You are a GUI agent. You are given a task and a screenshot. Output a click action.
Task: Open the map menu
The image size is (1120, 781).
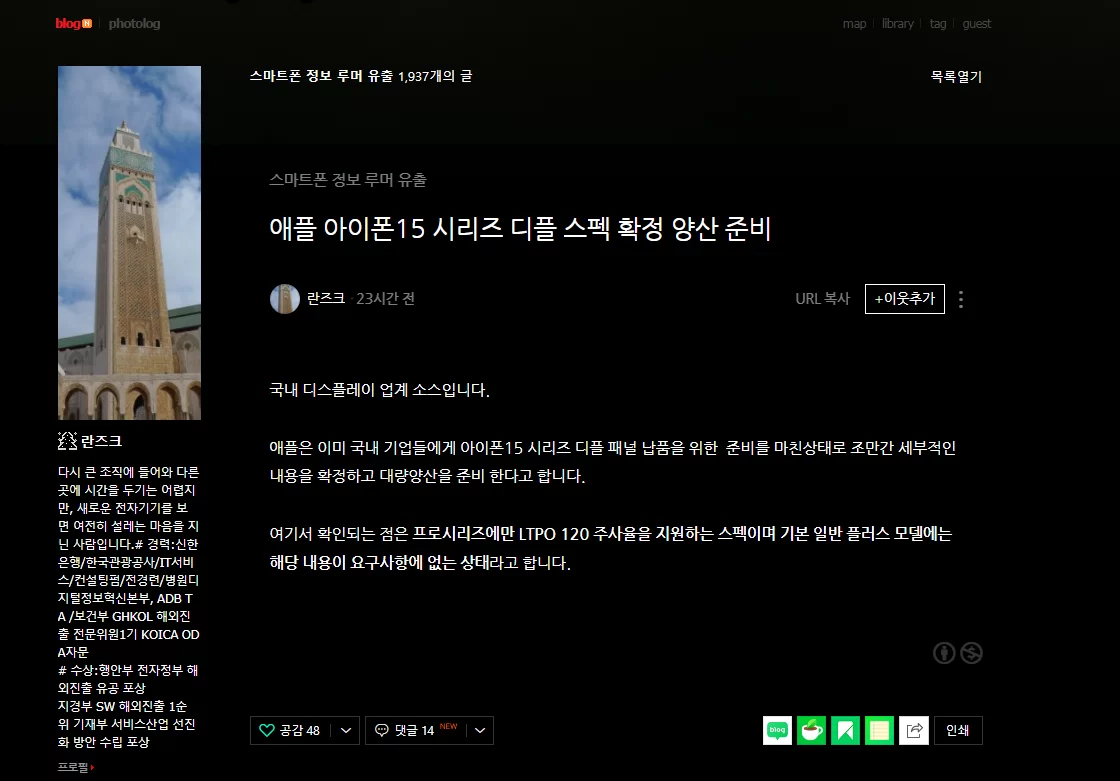(854, 24)
